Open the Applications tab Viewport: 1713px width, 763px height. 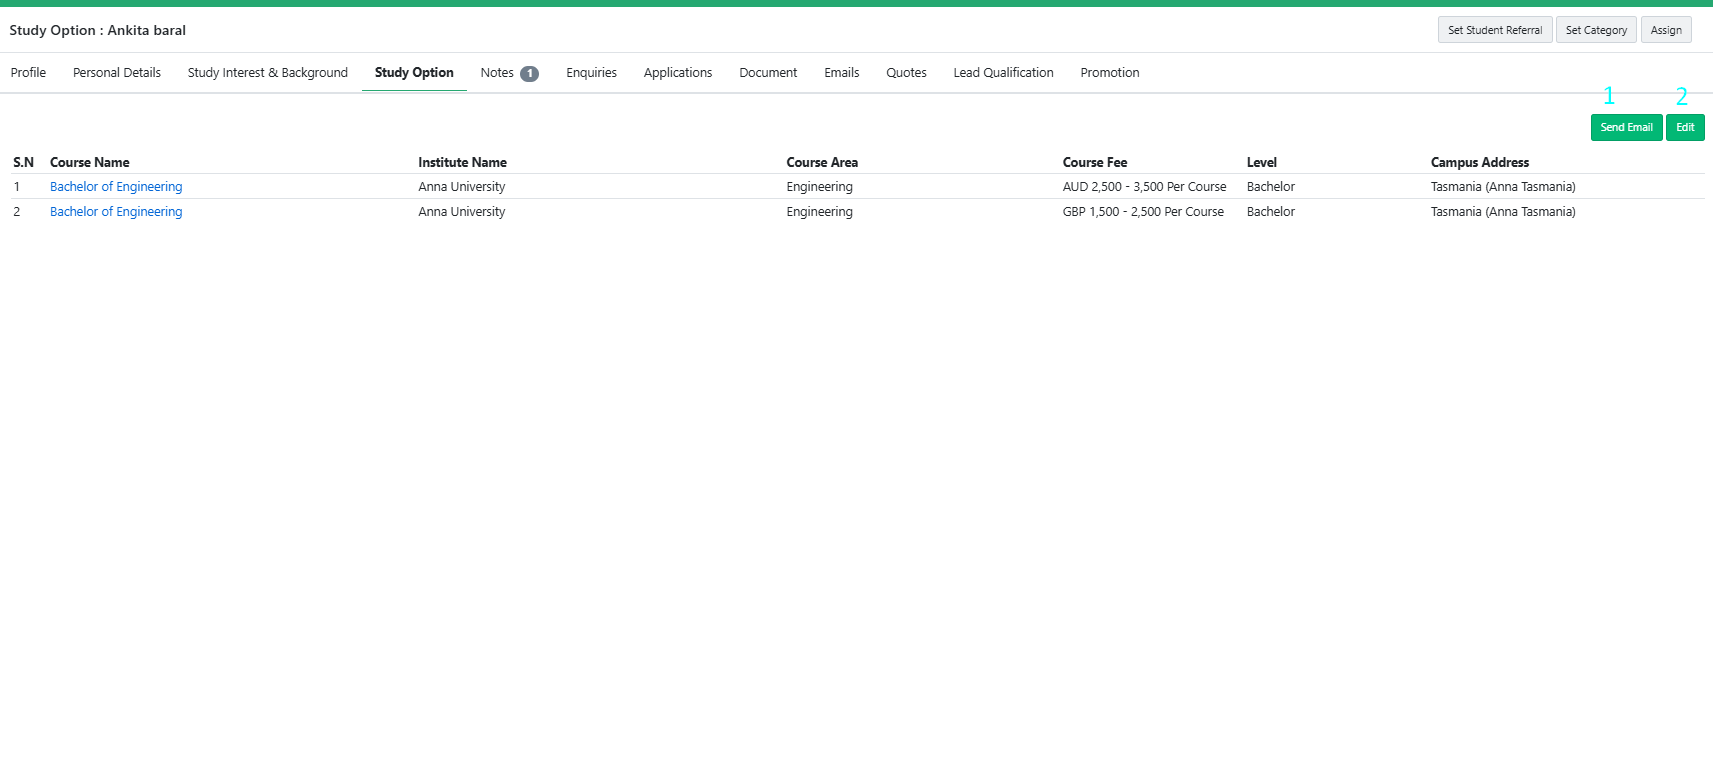coord(678,73)
